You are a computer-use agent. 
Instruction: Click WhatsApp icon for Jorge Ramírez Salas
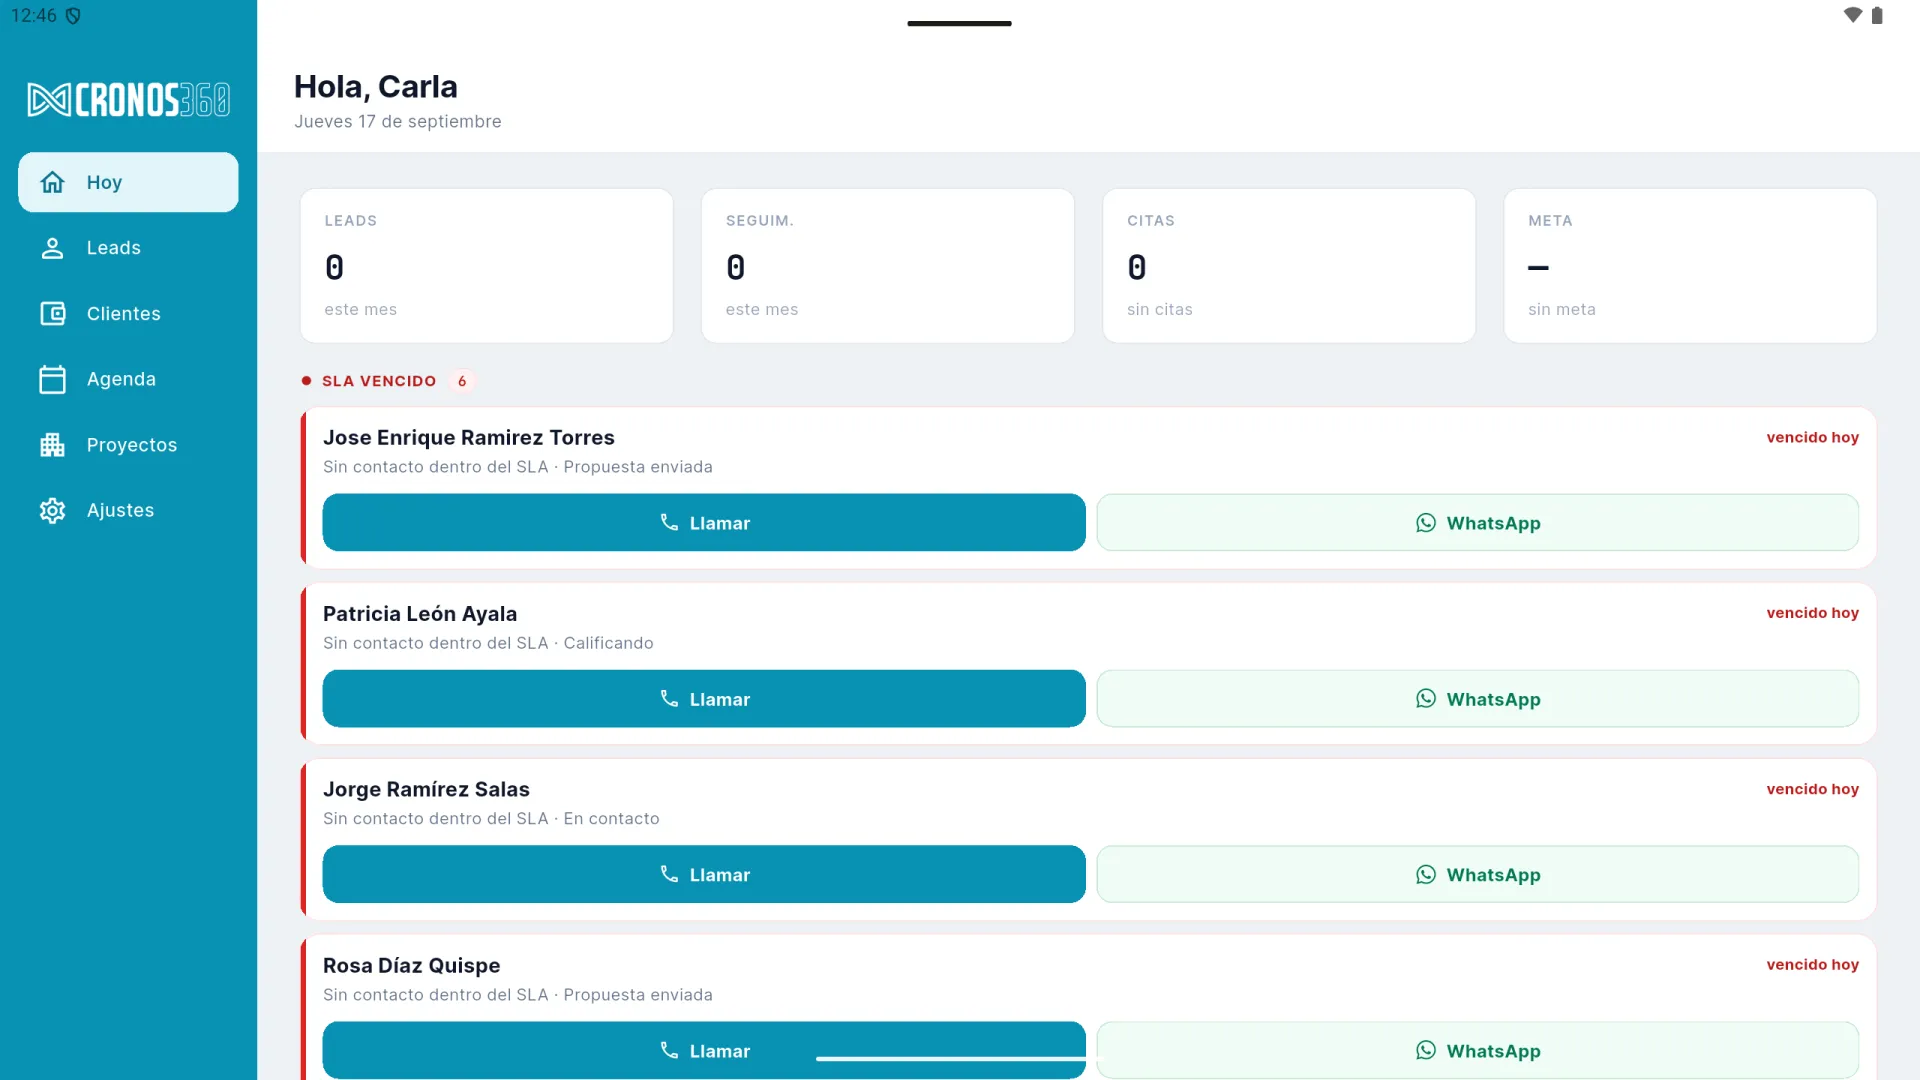(x=1426, y=874)
